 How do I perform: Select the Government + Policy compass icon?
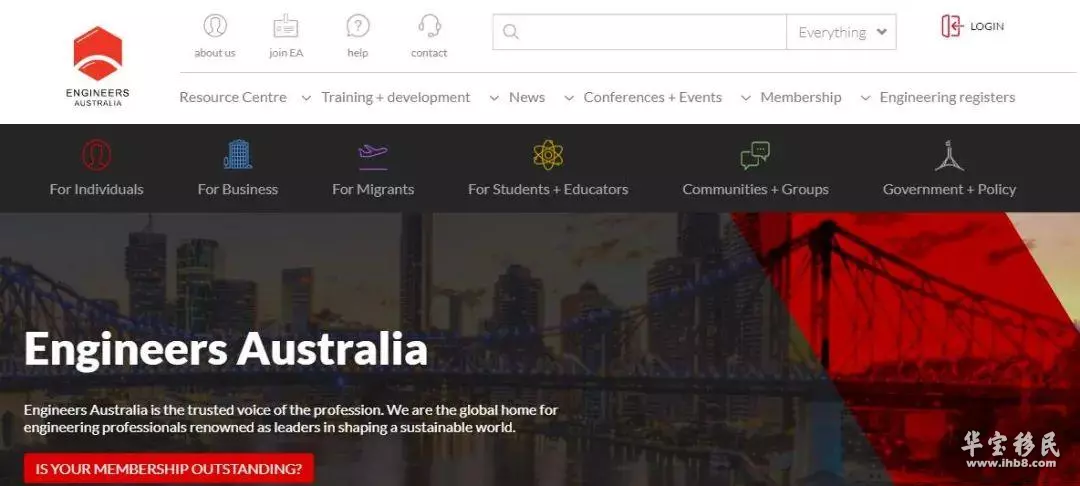coord(949,156)
